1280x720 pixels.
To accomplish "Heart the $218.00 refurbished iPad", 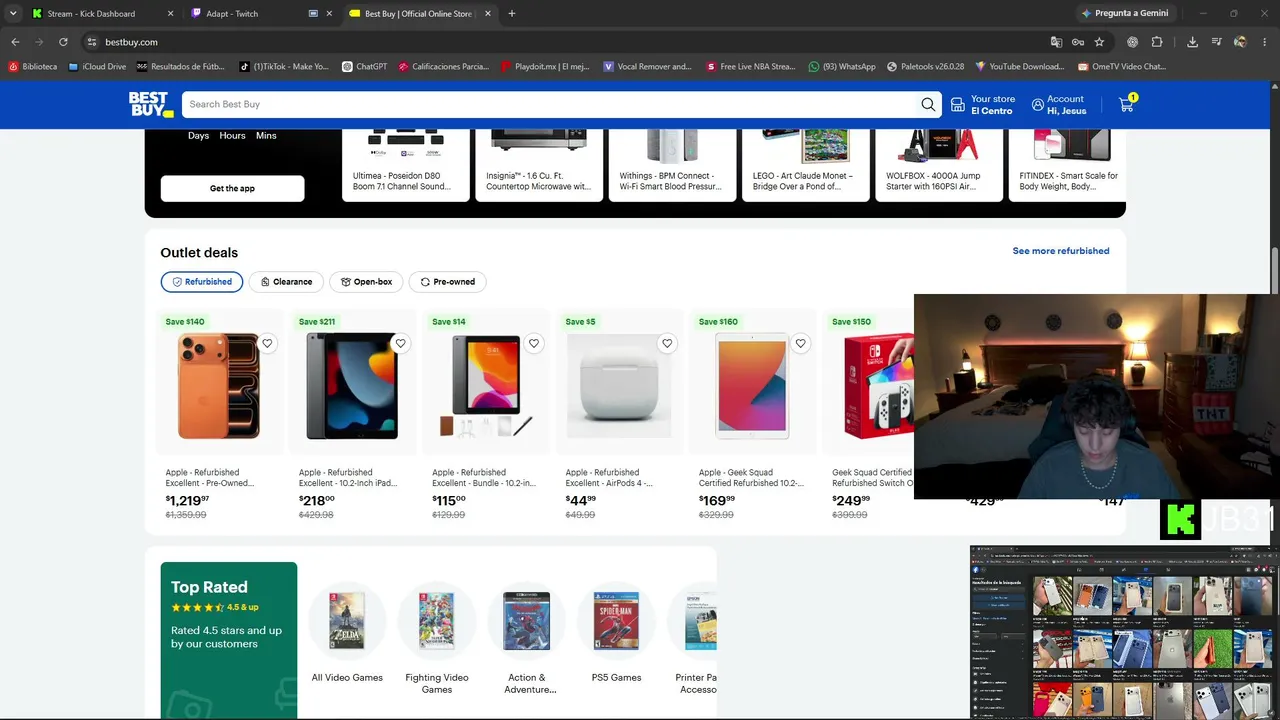I will (x=400, y=343).
